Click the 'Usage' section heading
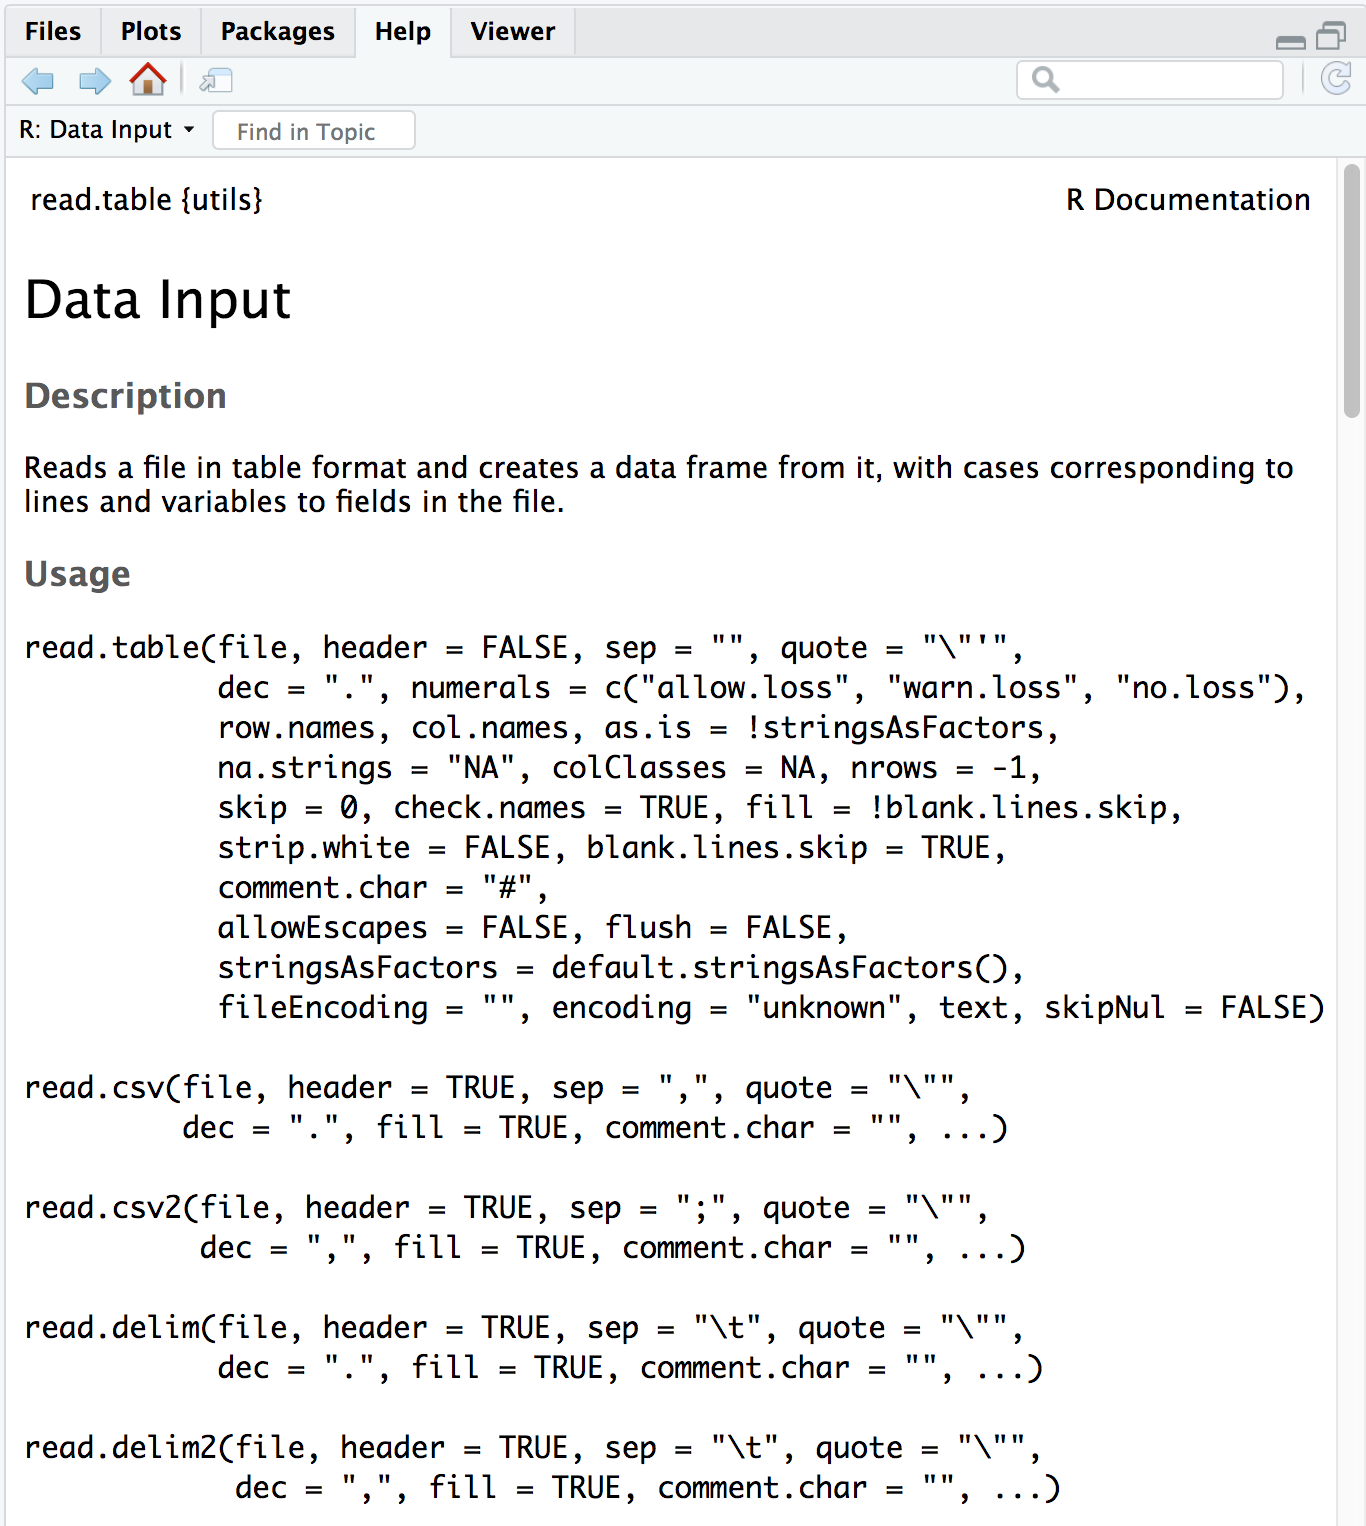Image resolution: width=1366 pixels, height=1526 pixels. tap(78, 574)
